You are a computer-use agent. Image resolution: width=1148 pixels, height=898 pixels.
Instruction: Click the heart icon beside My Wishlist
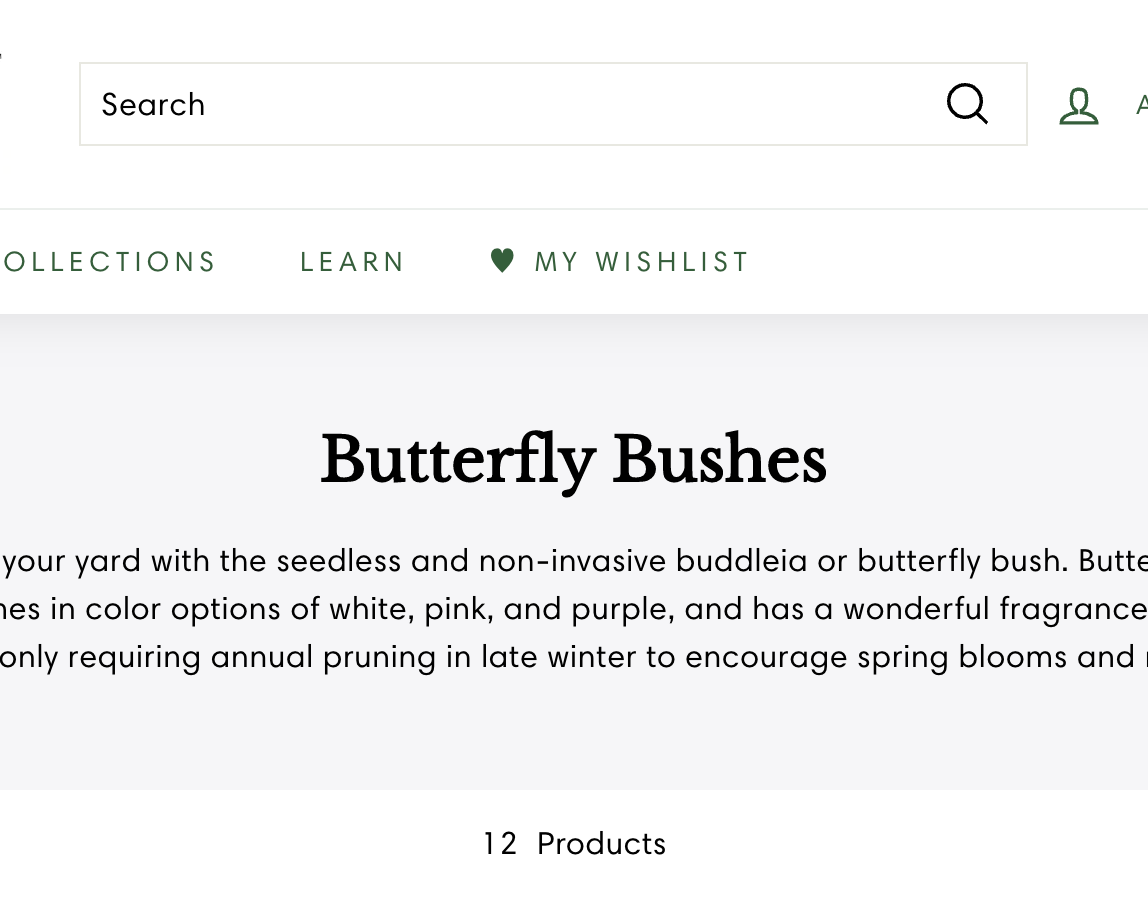click(502, 261)
